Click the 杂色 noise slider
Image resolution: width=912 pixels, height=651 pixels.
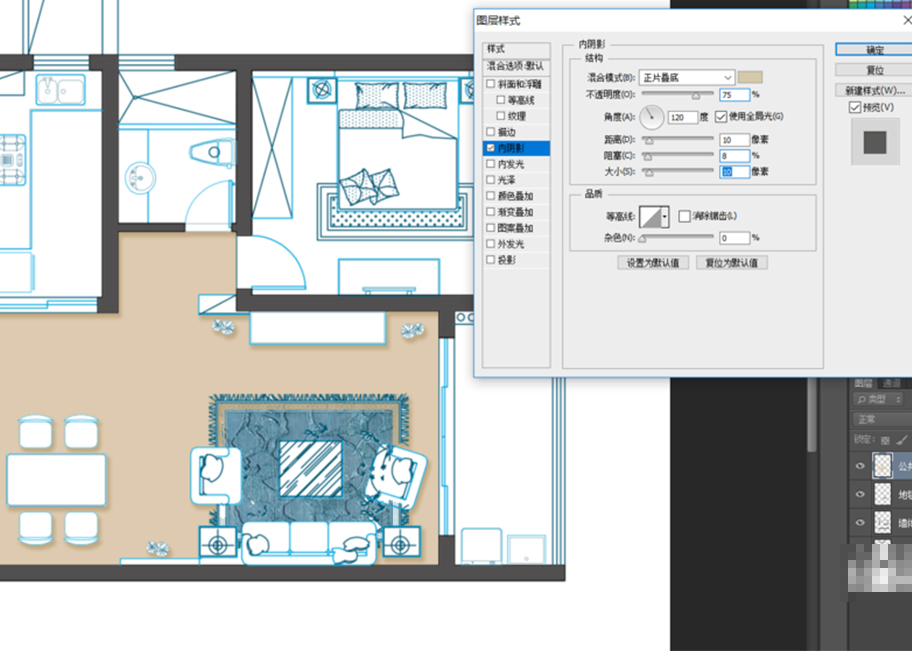click(678, 237)
